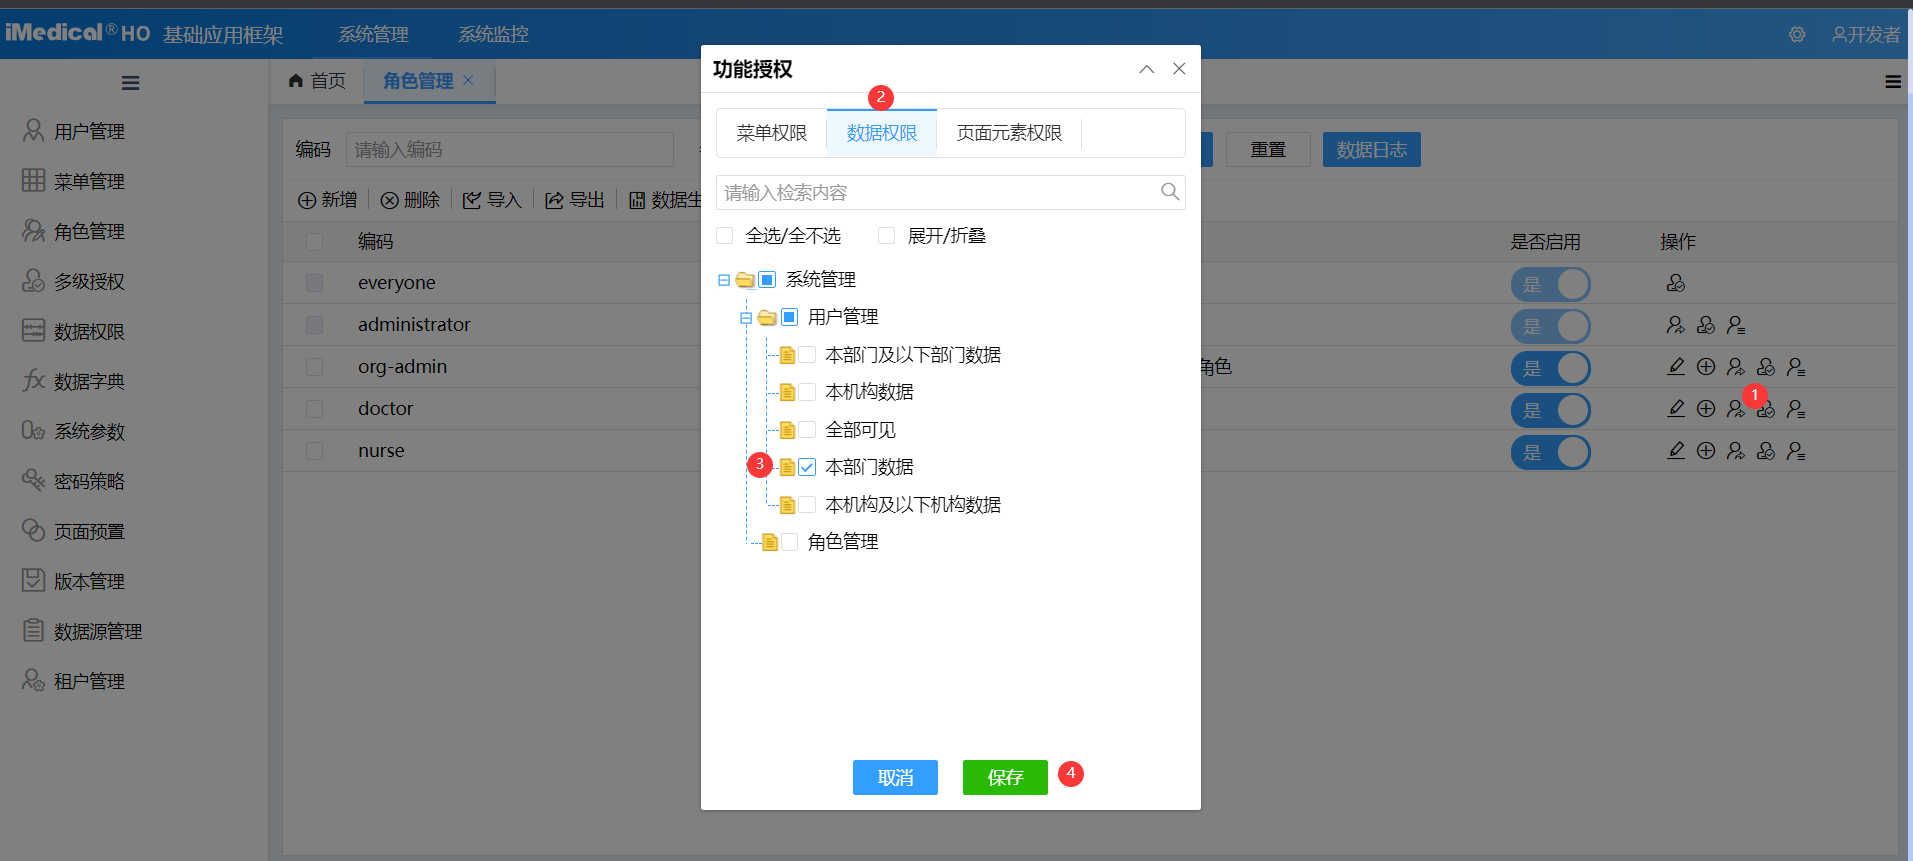
Task: Collapse the 用户管理 tree node
Action: (x=746, y=318)
